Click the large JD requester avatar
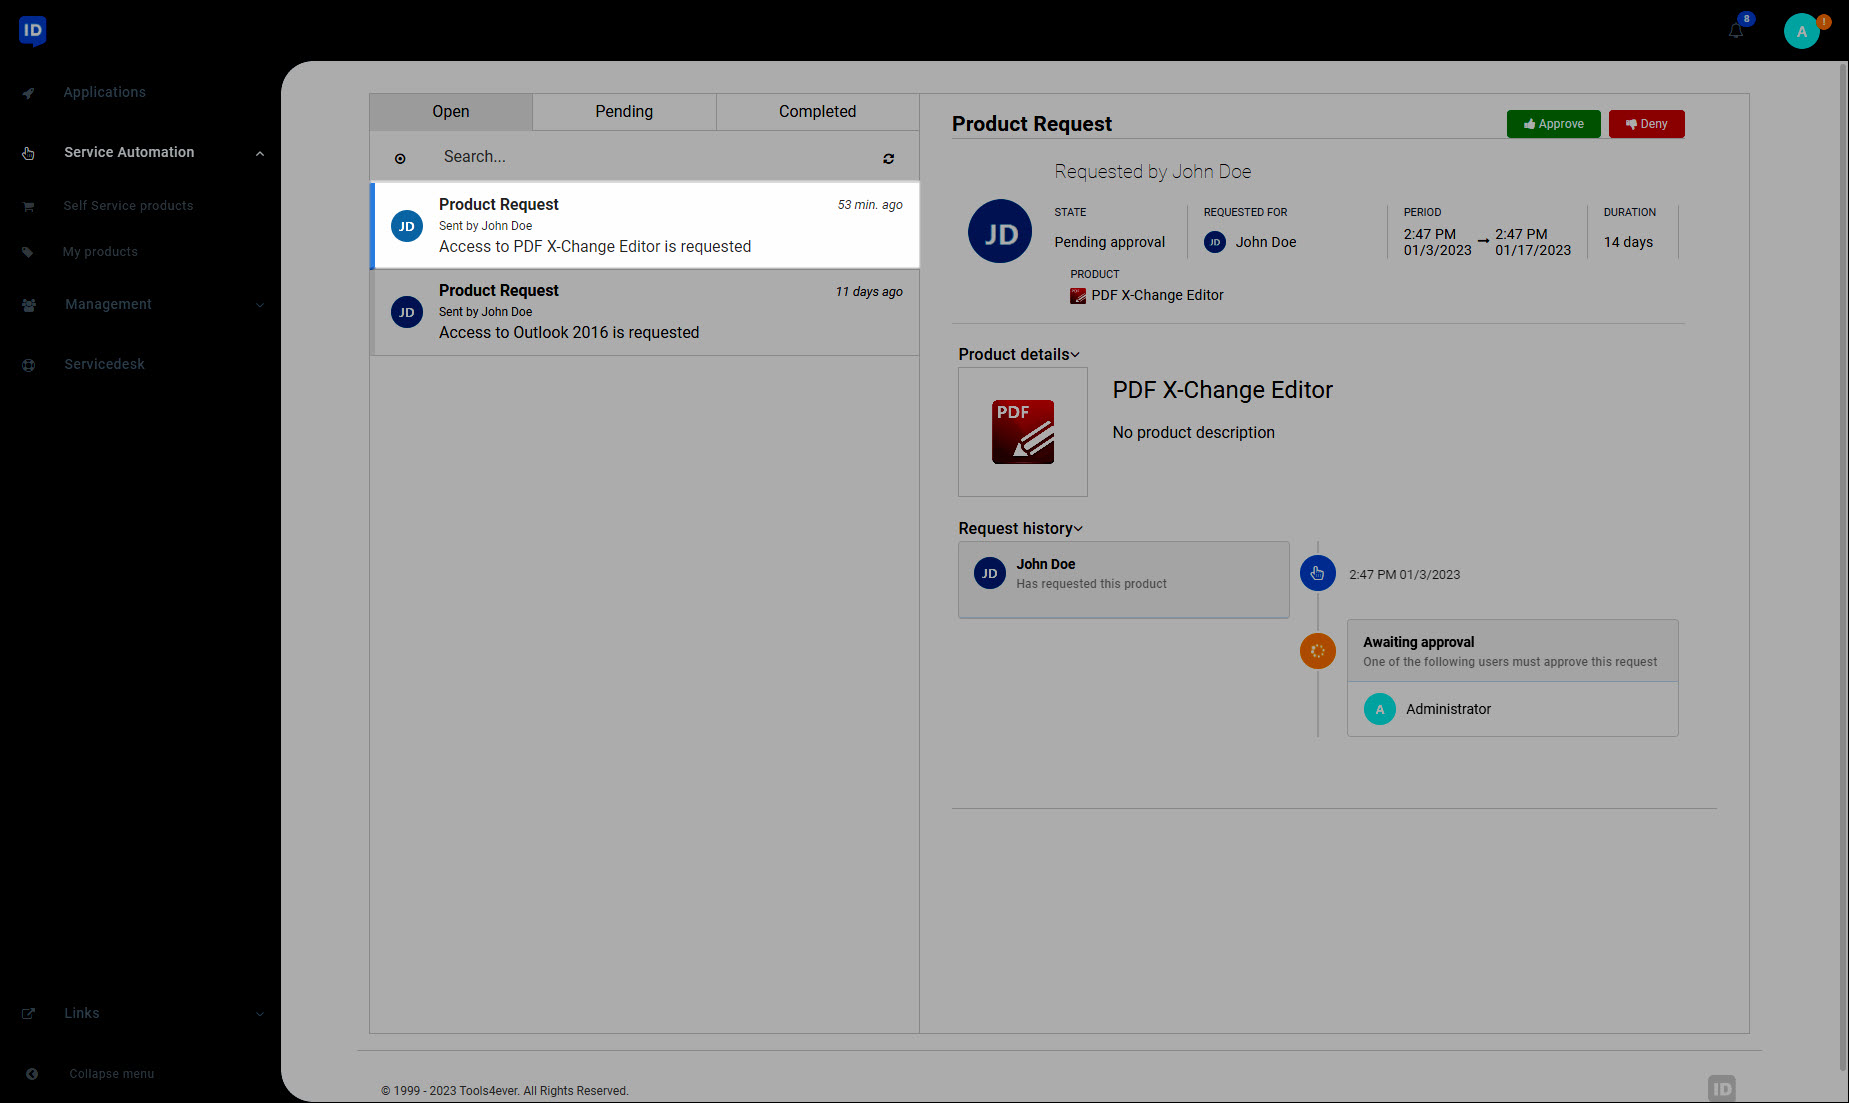The width and height of the screenshot is (1849, 1103). pos(1000,231)
